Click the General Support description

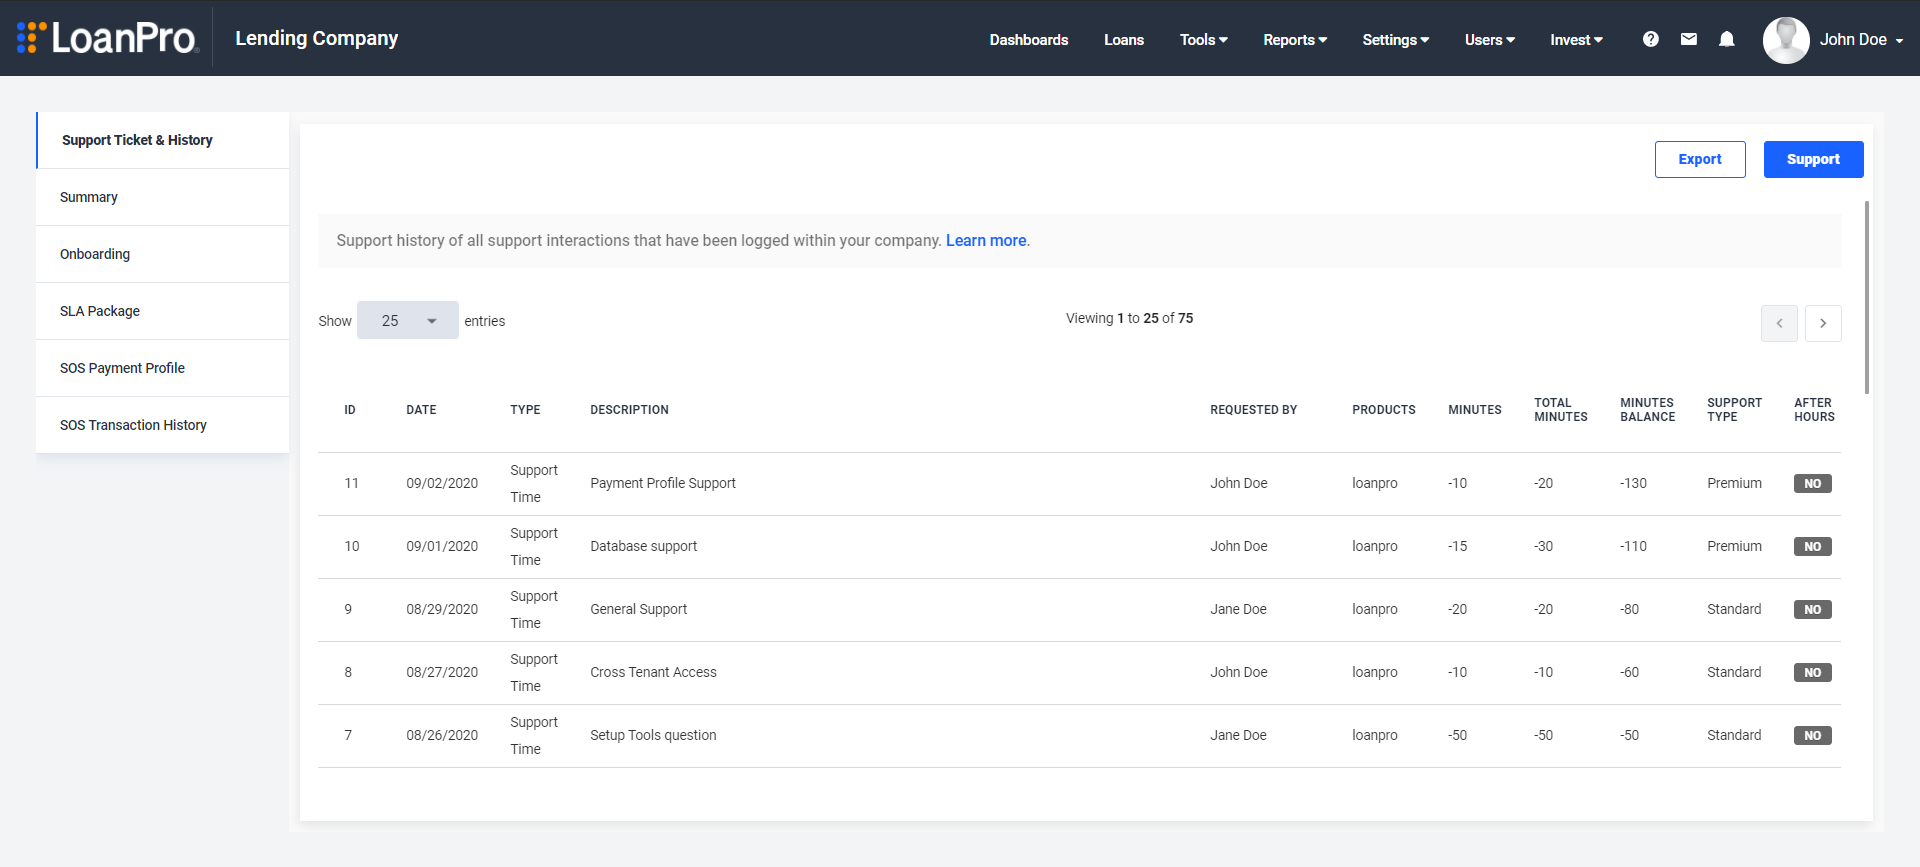(638, 609)
